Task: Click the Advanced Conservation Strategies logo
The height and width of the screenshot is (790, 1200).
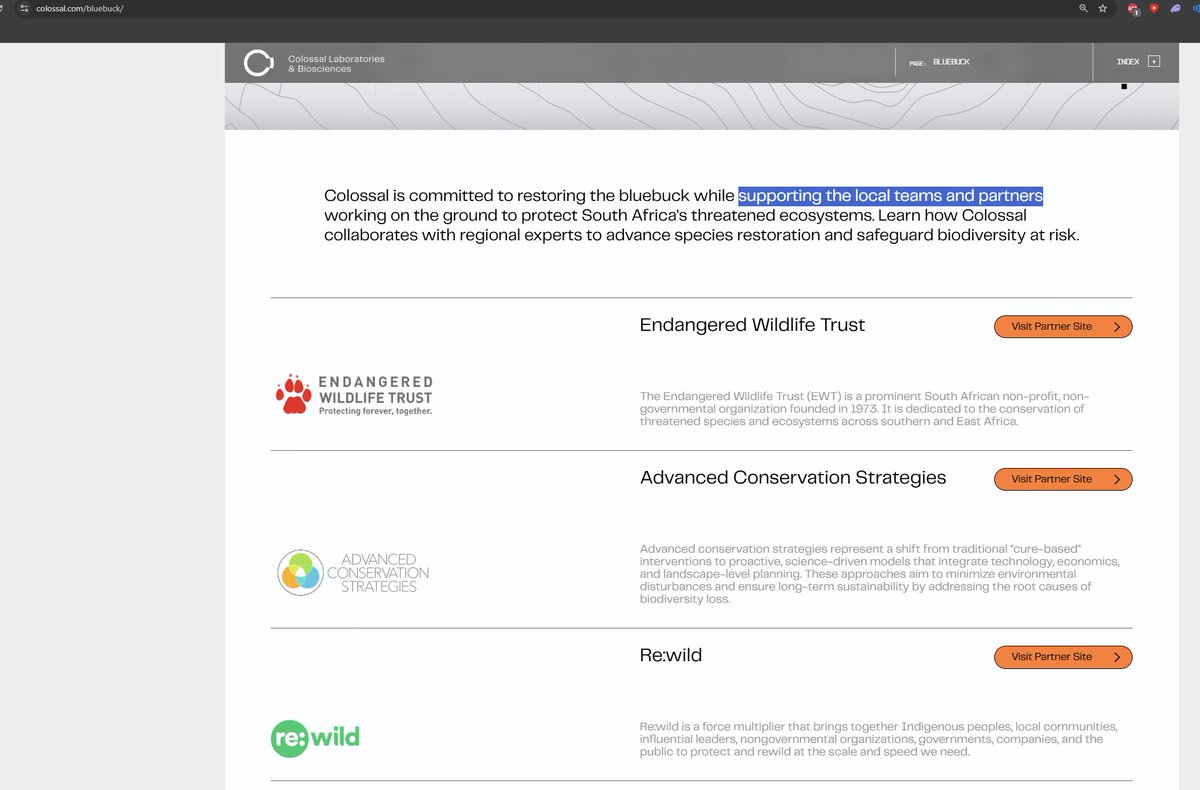Action: pos(353,573)
